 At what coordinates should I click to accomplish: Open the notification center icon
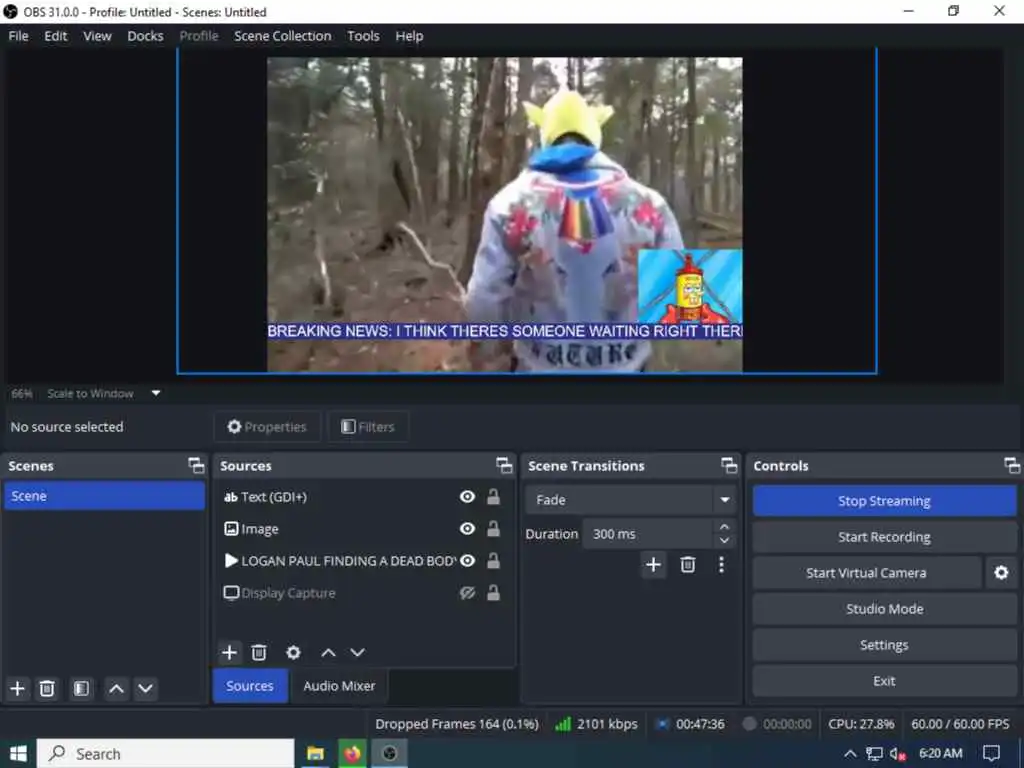pyautogui.click(x=991, y=754)
